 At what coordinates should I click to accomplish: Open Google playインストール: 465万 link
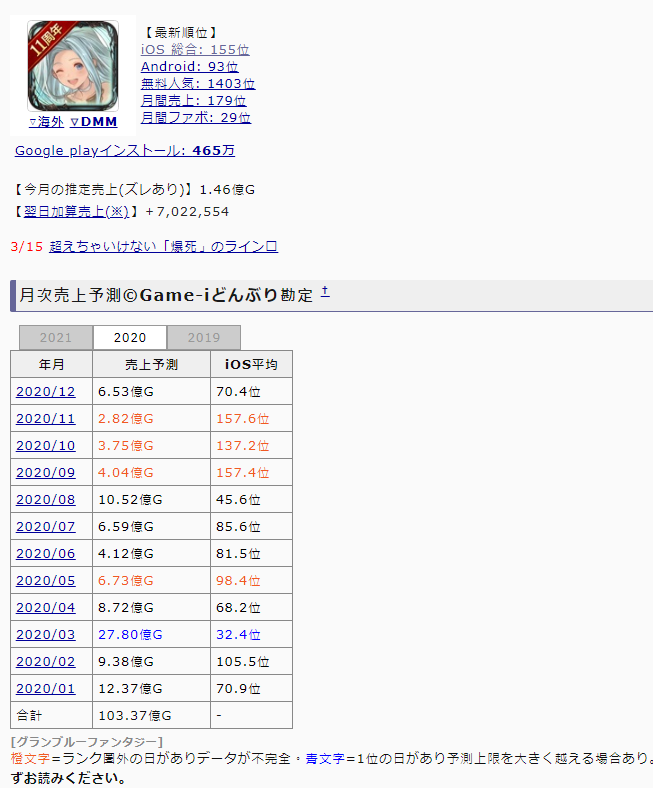tap(125, 150)
